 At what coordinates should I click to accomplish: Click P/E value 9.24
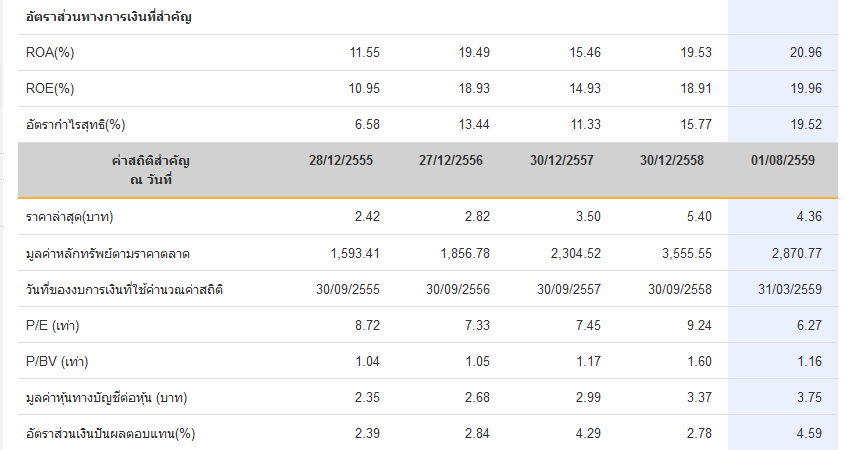699,325
